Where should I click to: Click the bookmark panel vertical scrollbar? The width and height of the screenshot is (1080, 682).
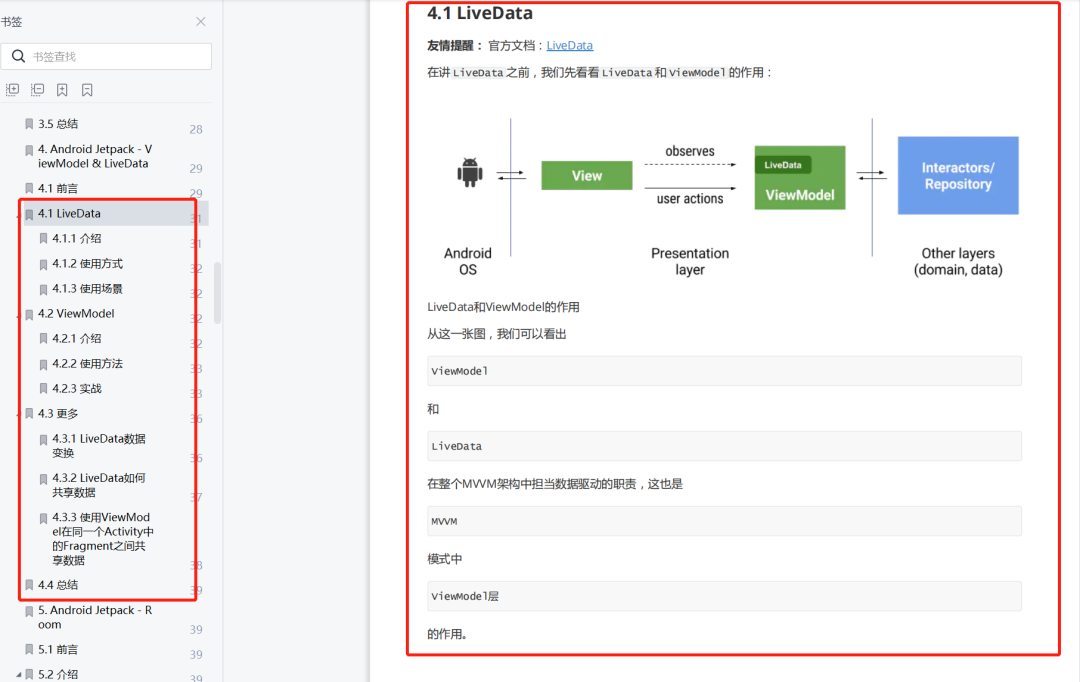(x=218, y=293)
